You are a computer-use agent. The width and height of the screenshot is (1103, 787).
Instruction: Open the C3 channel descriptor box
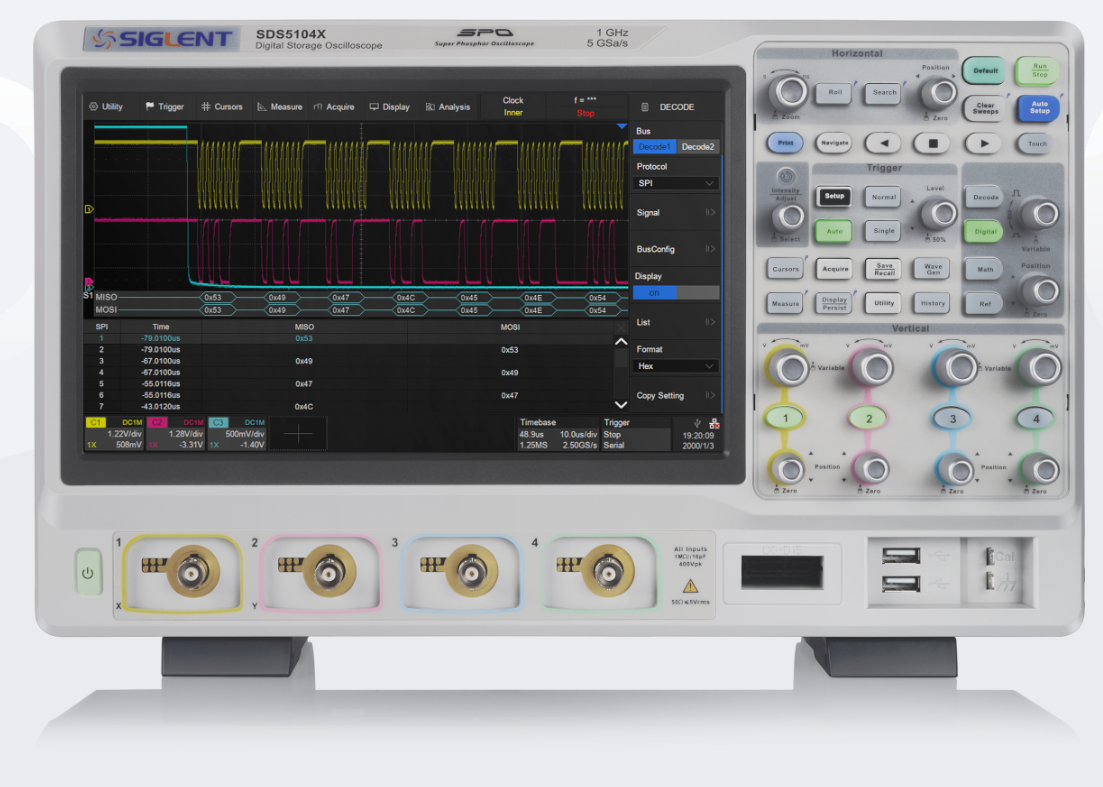click(237, 433)
